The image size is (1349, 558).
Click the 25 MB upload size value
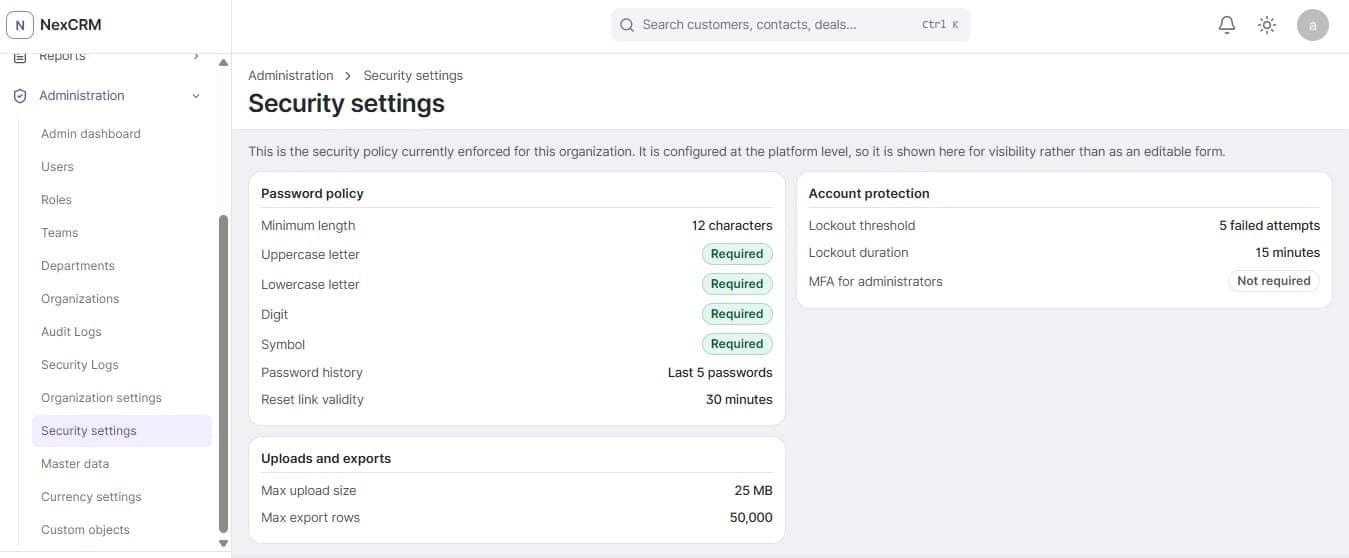point(753,491)
